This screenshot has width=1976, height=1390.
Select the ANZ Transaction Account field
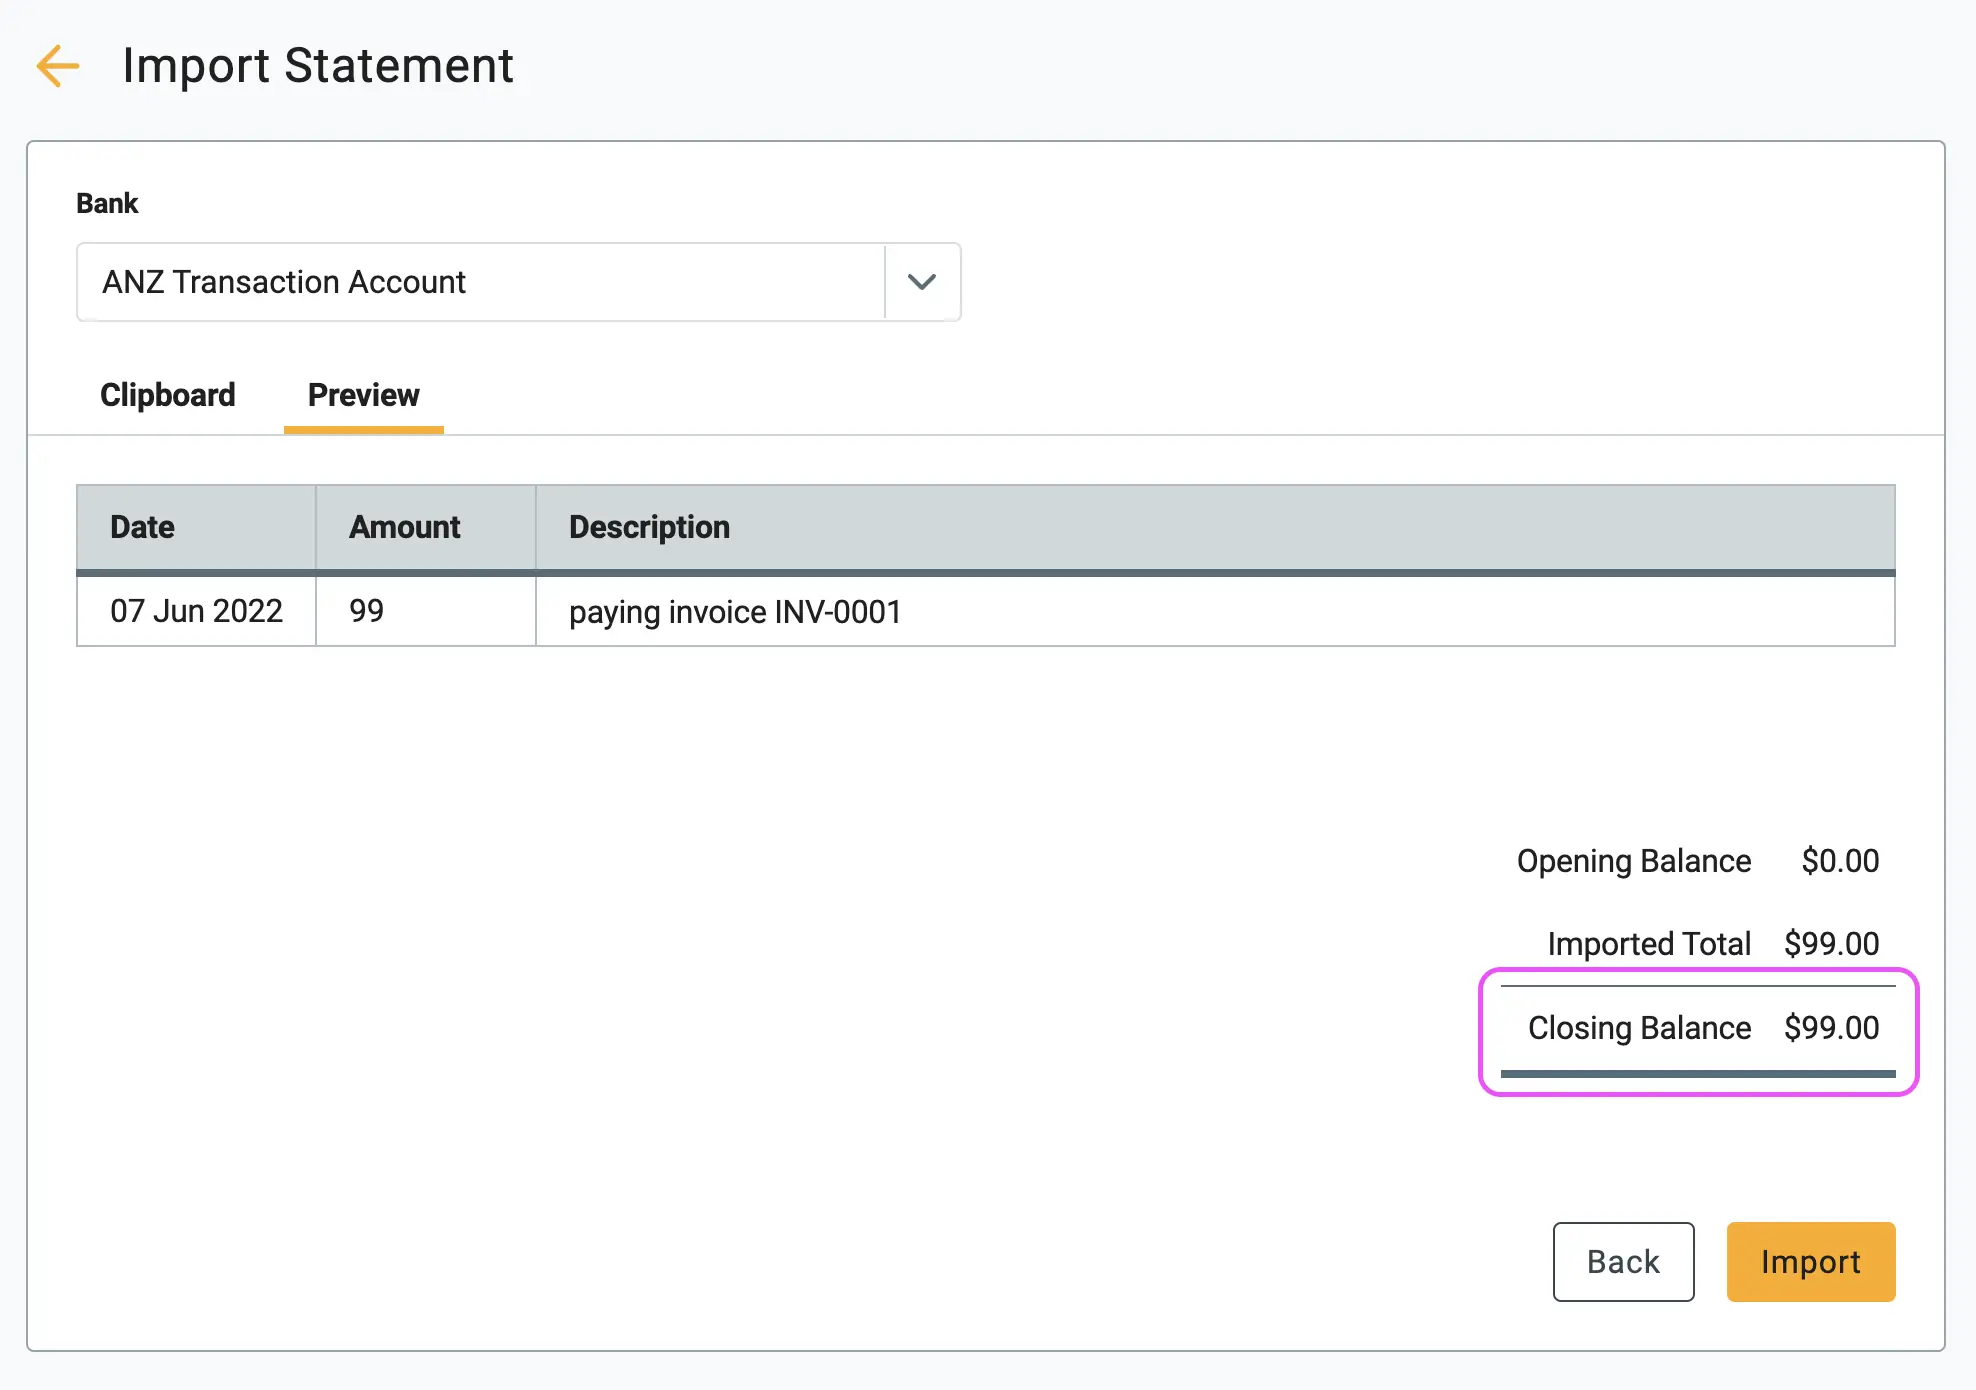pyautogui.click(x=519, y=282)
